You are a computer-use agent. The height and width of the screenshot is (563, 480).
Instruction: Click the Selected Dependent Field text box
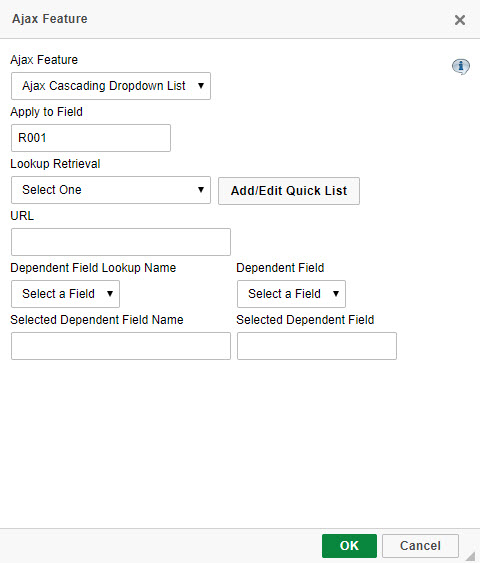[317, 346]
